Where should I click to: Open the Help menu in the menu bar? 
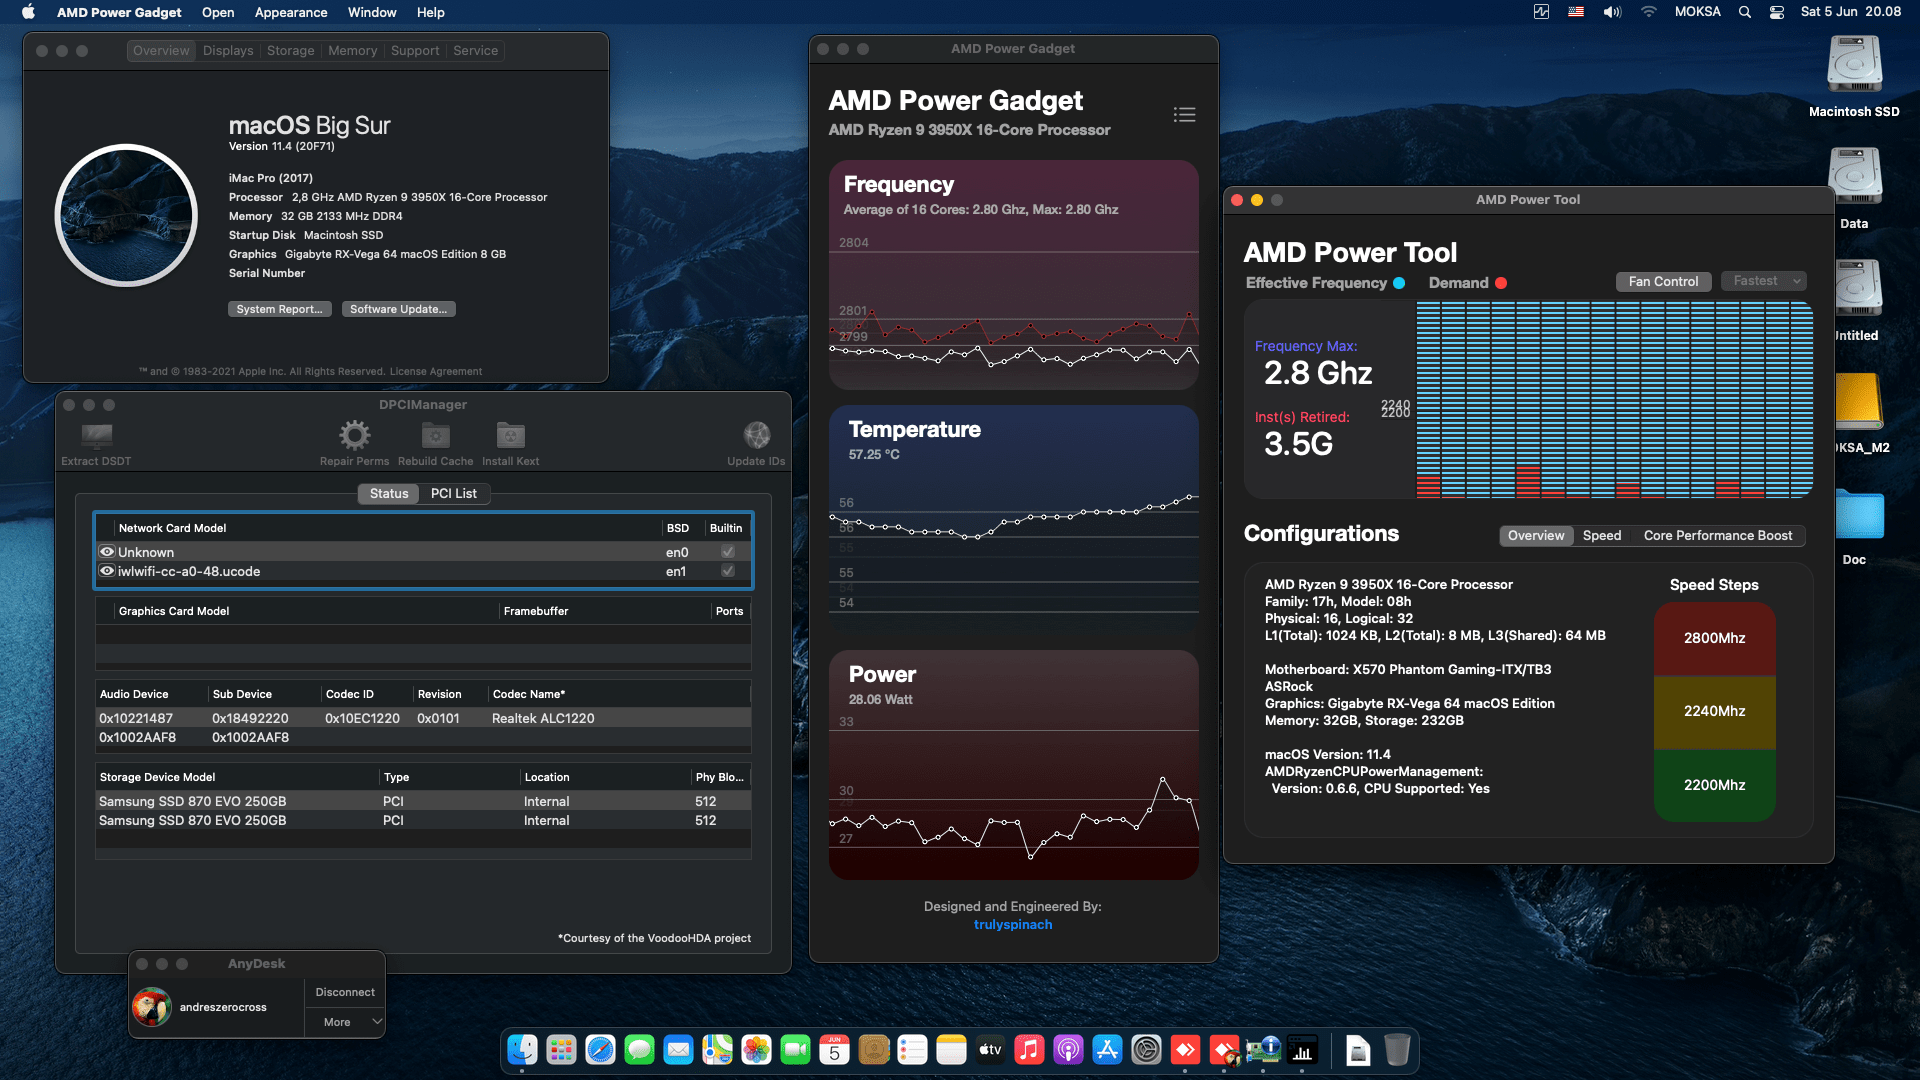(x=431, y=12)
